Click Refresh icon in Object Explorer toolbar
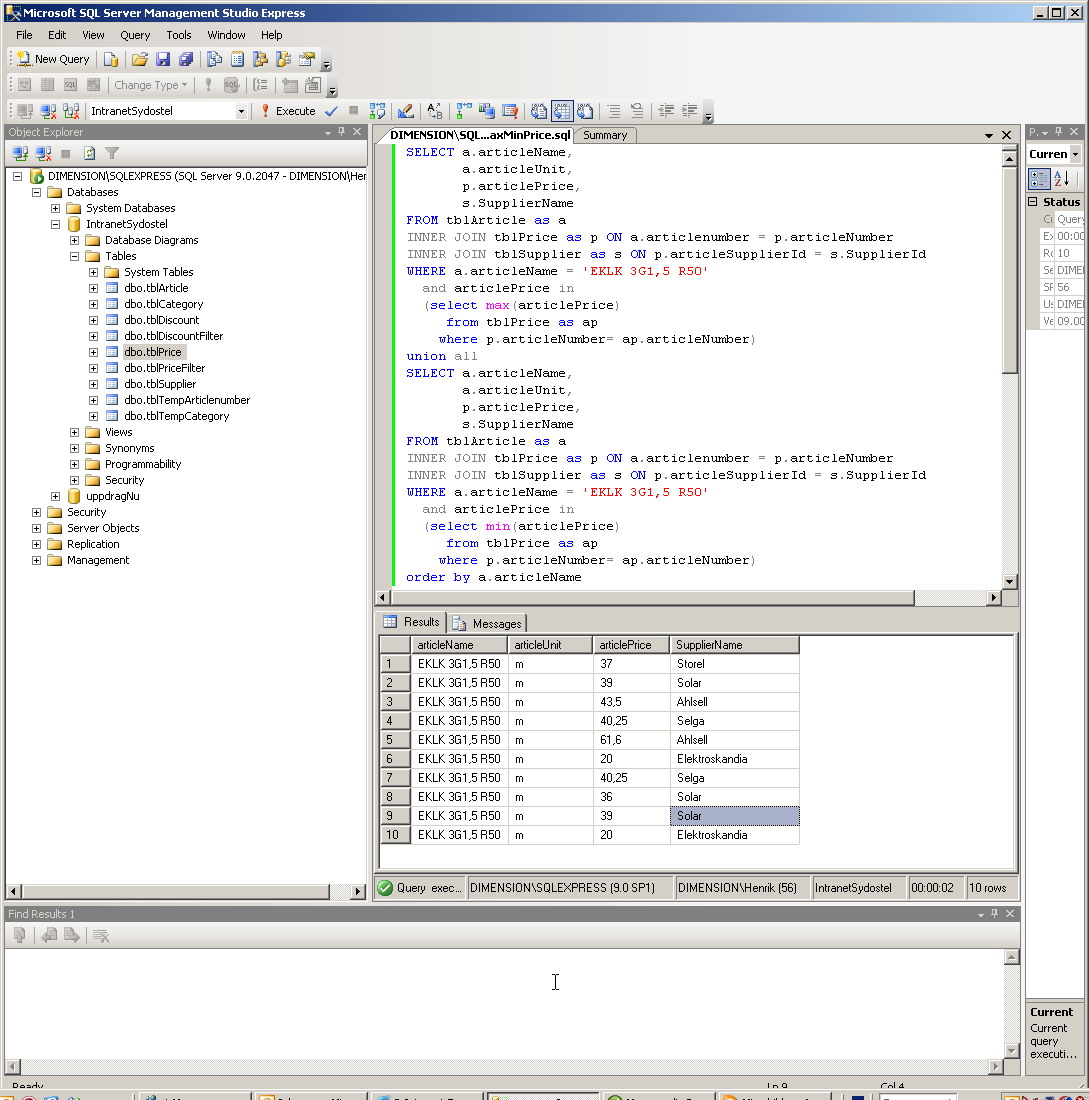The width and height of the screenshot is (1089, 1100). pos(89,153)
